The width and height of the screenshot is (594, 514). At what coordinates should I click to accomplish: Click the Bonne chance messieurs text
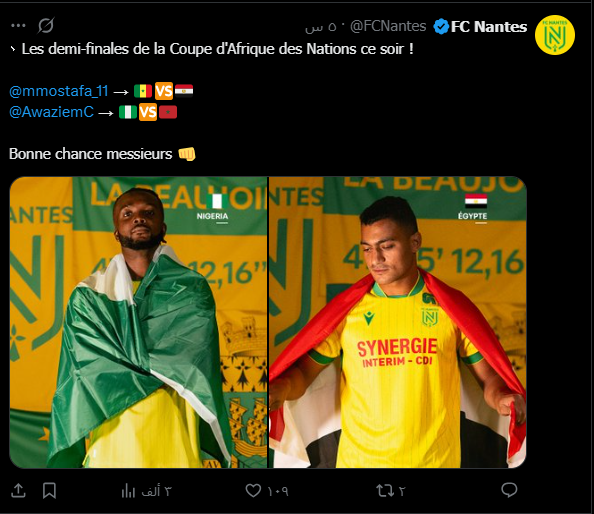pos(90,154)
